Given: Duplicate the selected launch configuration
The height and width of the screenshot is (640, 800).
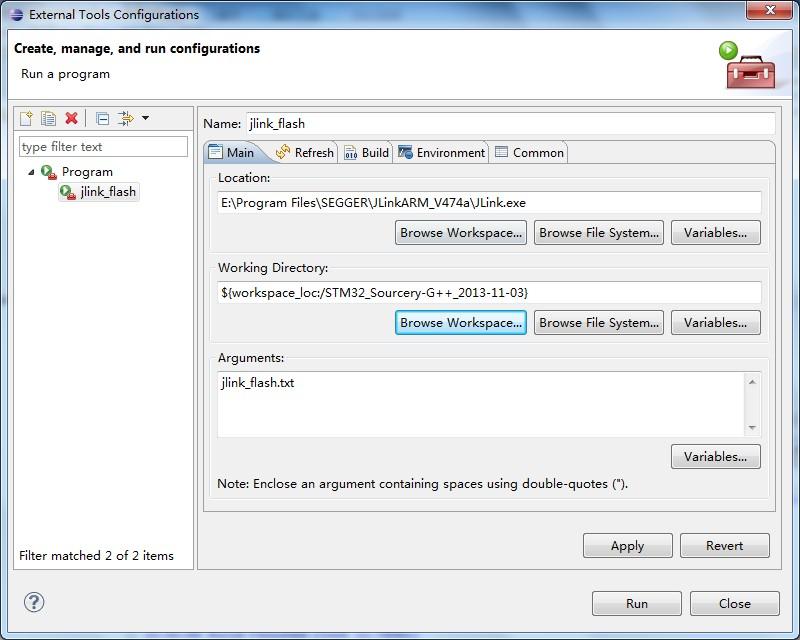Looking at the screenshot, I should tap(48, 119).
